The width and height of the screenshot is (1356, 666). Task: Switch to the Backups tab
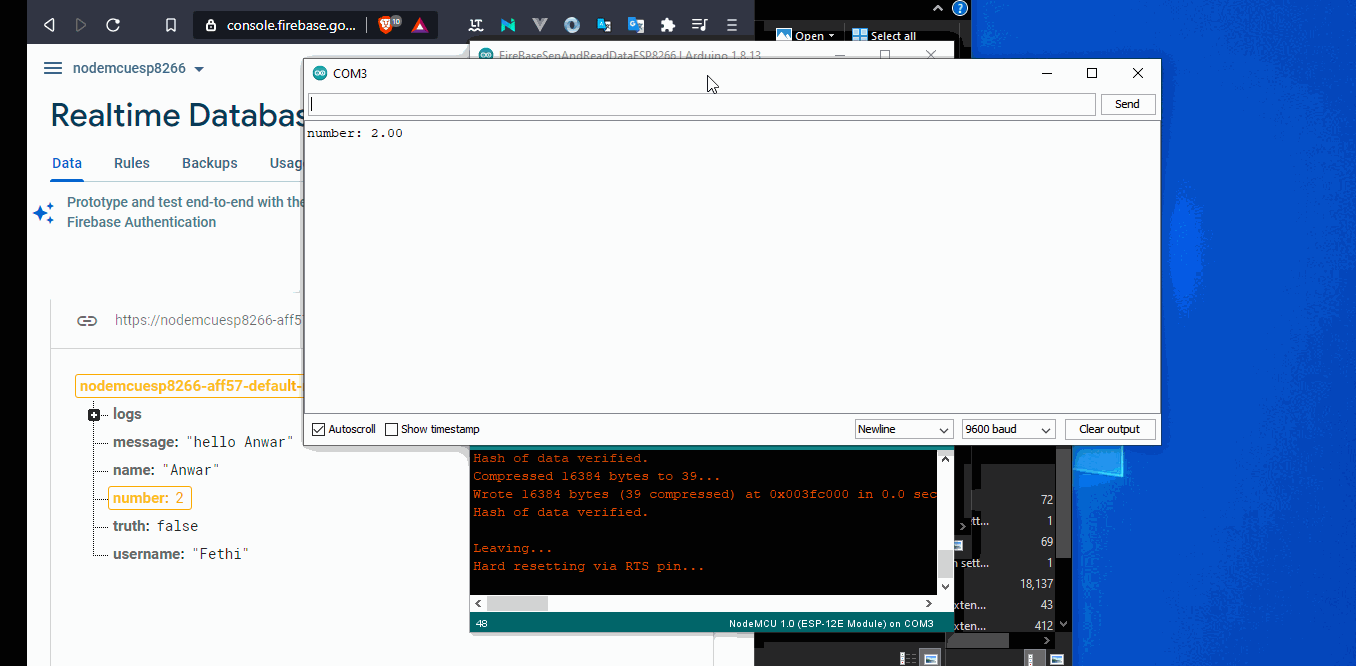[x=210, y=163]
